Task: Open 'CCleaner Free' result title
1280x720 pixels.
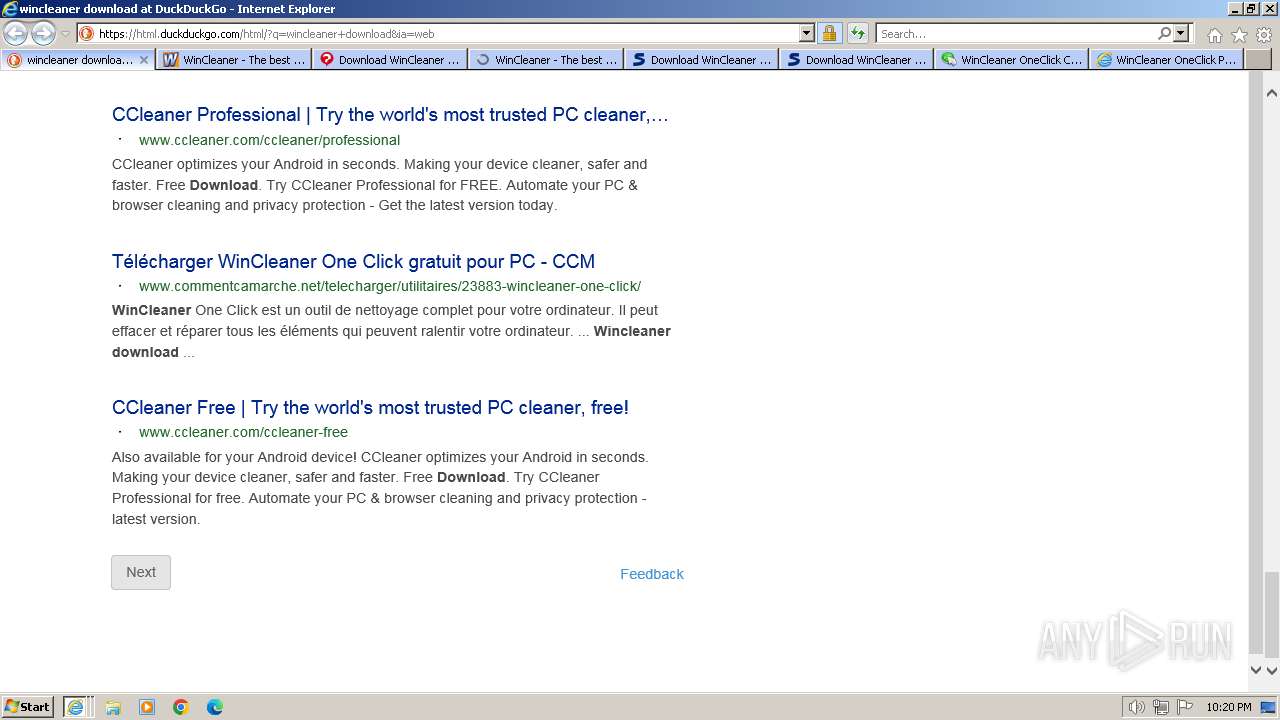Action: (370, 407)
